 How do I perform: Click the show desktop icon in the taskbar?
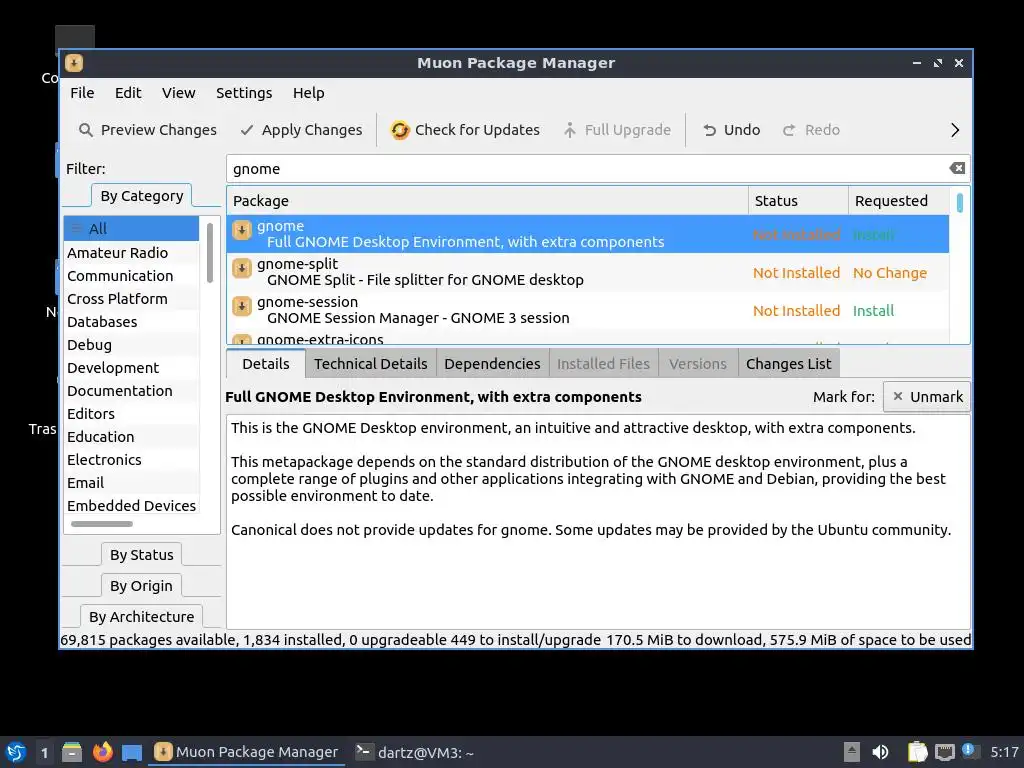click(132, 752)
